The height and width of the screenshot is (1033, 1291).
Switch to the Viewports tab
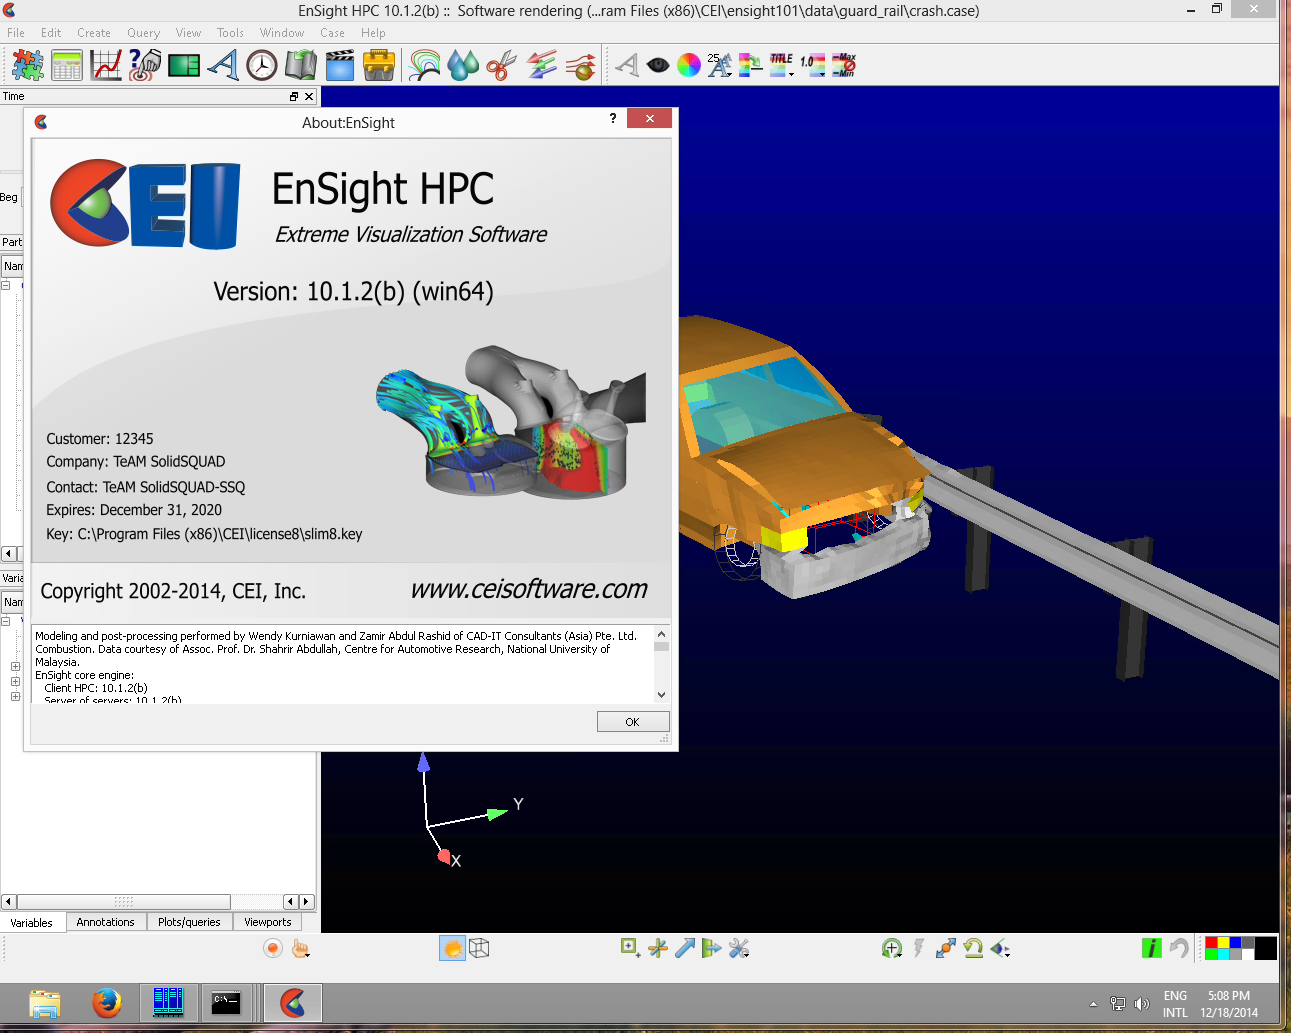(x=268, y=922)
